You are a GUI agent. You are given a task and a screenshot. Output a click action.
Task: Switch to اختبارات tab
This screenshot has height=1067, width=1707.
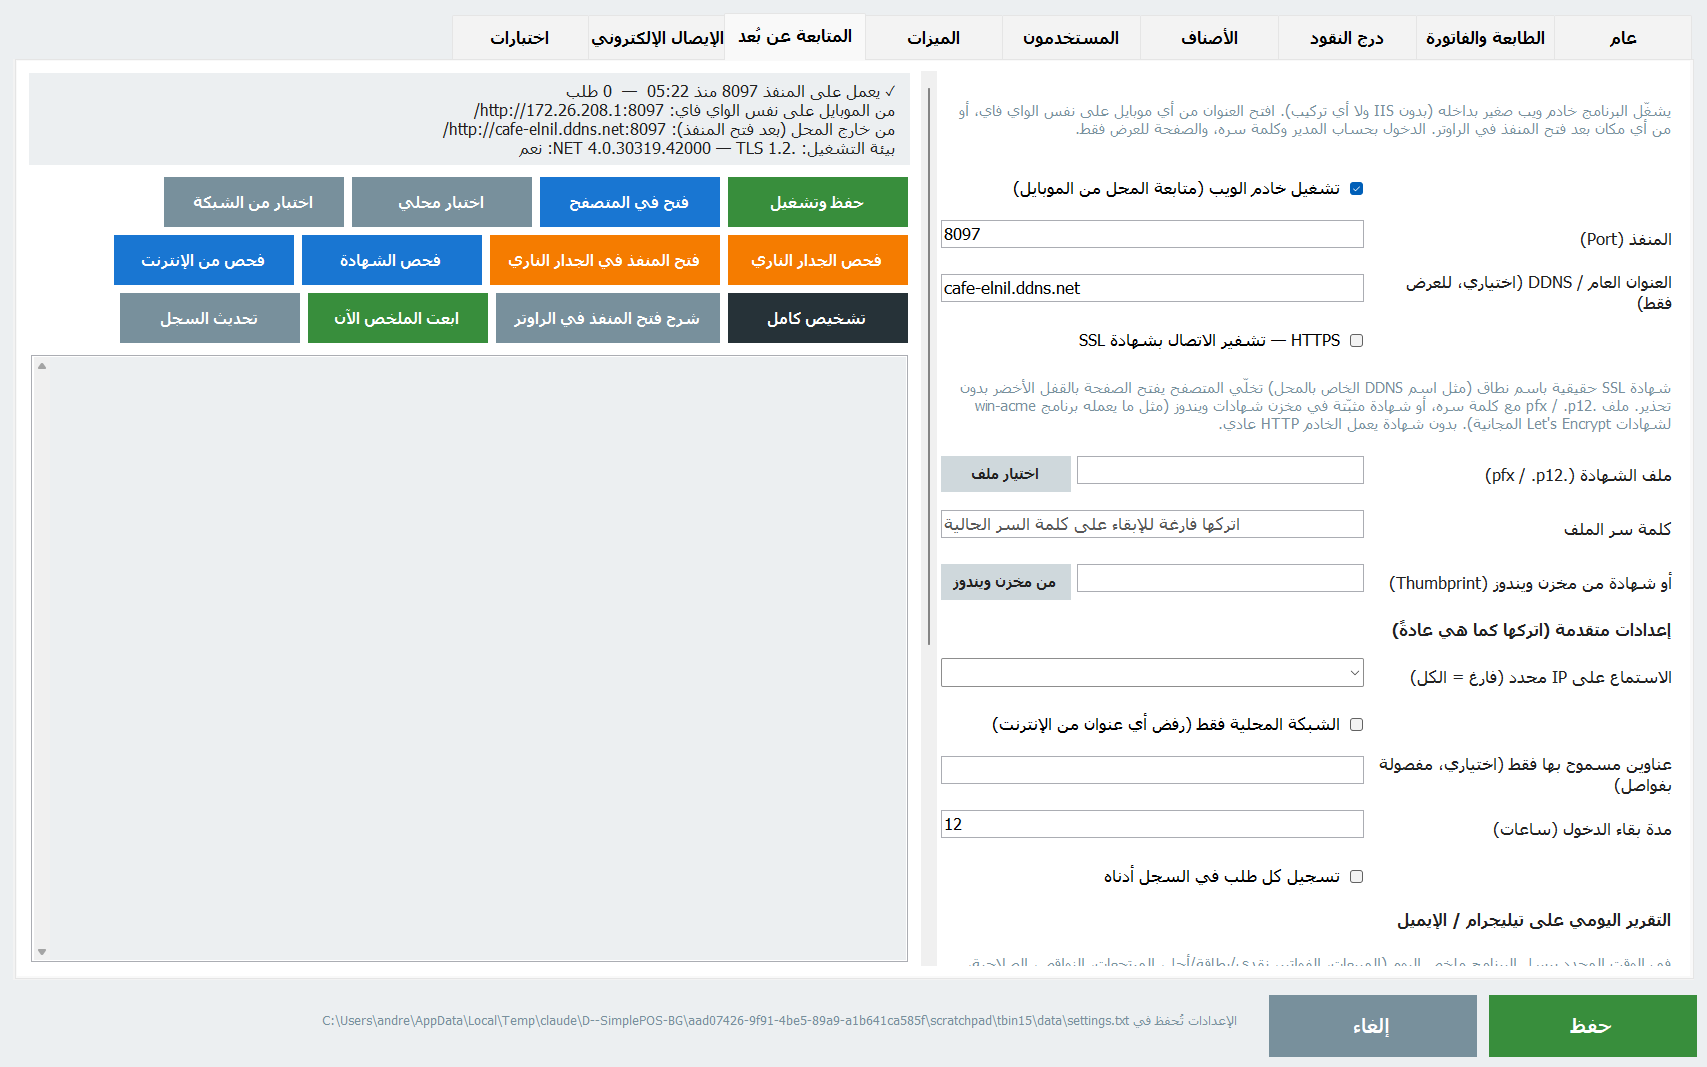point(520,38)
